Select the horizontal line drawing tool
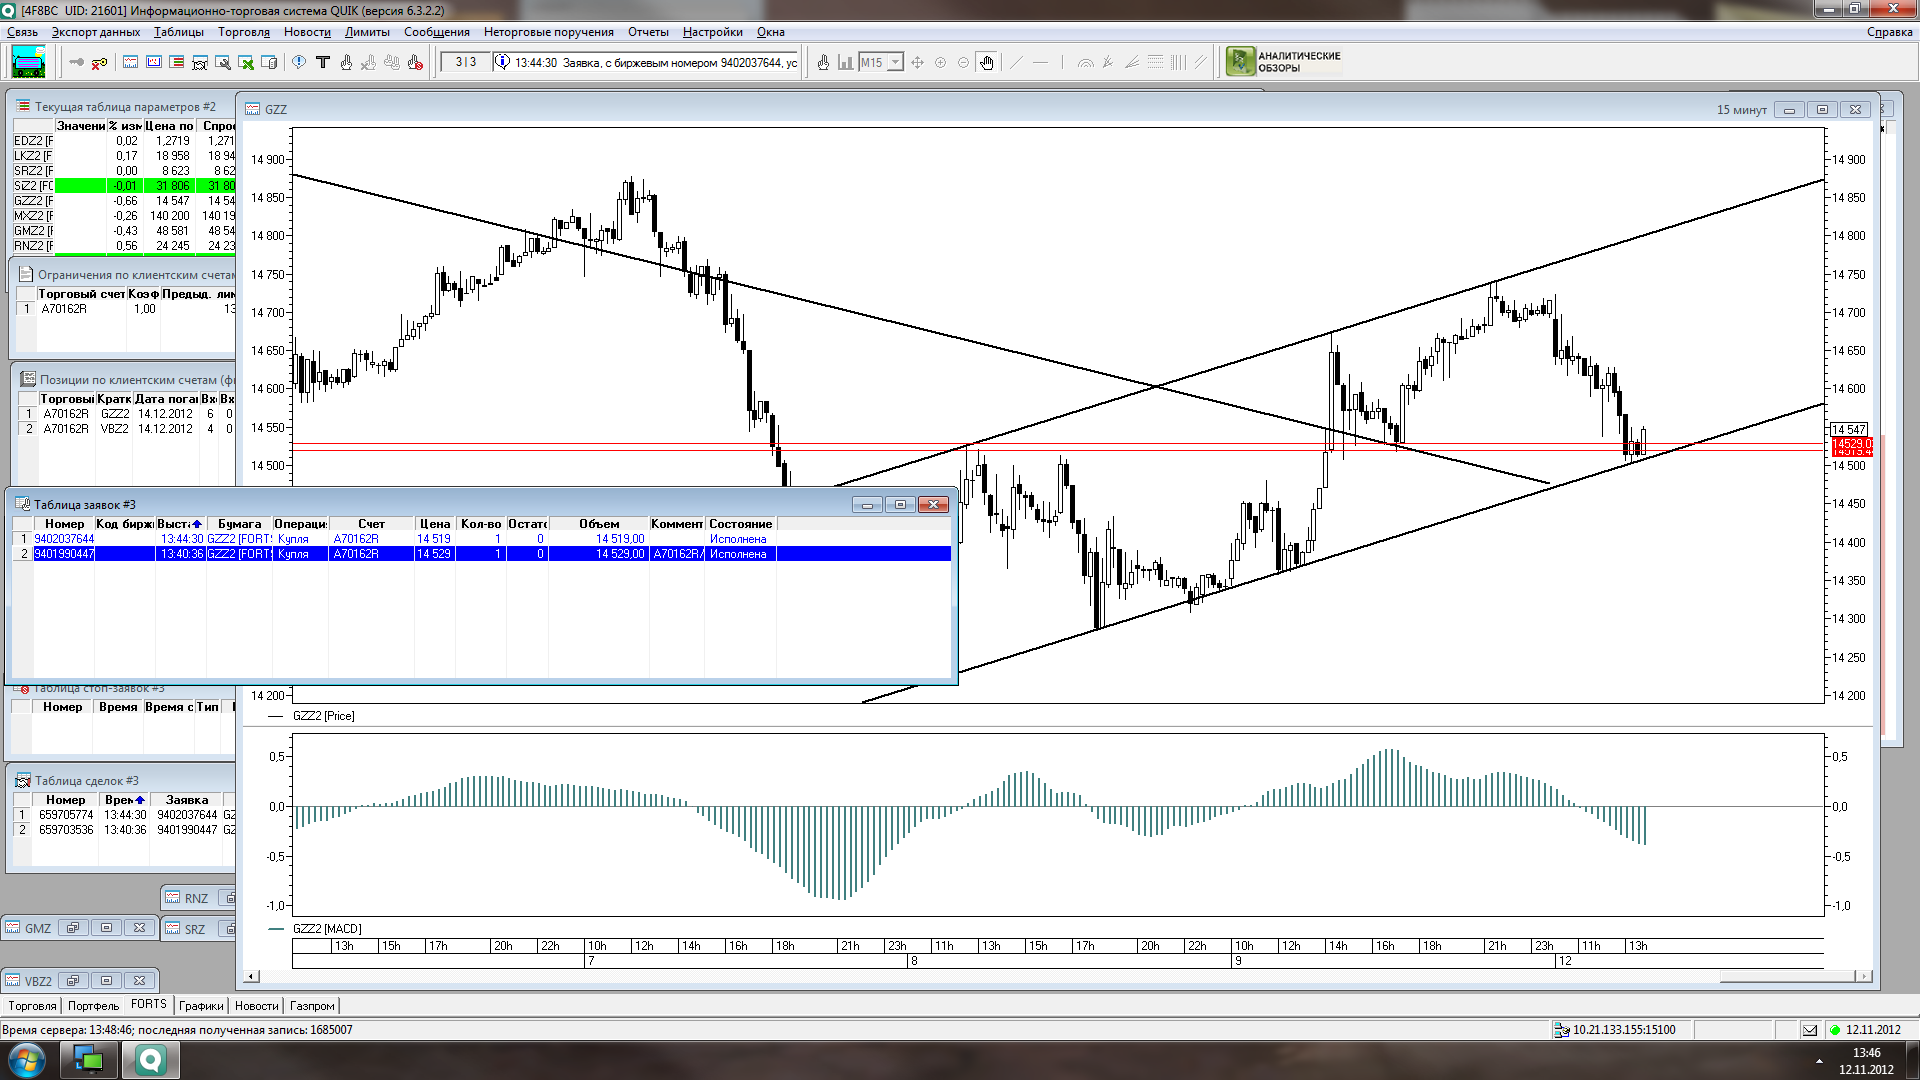 pos(1040,62)
